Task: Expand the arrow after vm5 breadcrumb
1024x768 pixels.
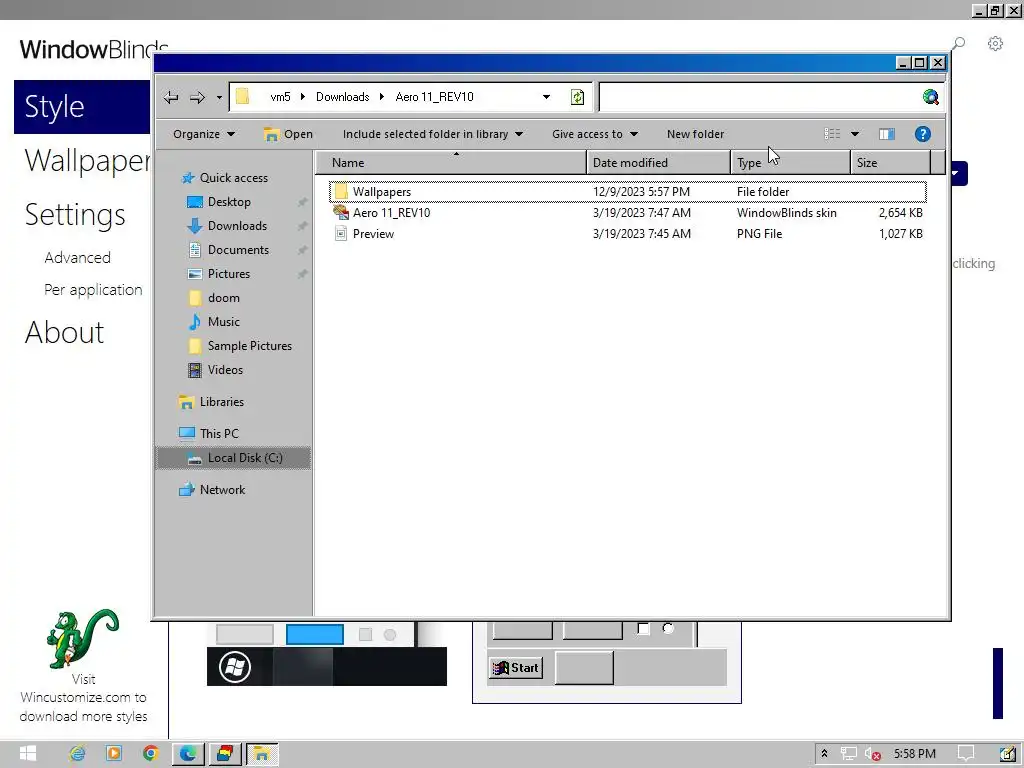Action: (x=303, y=97)
